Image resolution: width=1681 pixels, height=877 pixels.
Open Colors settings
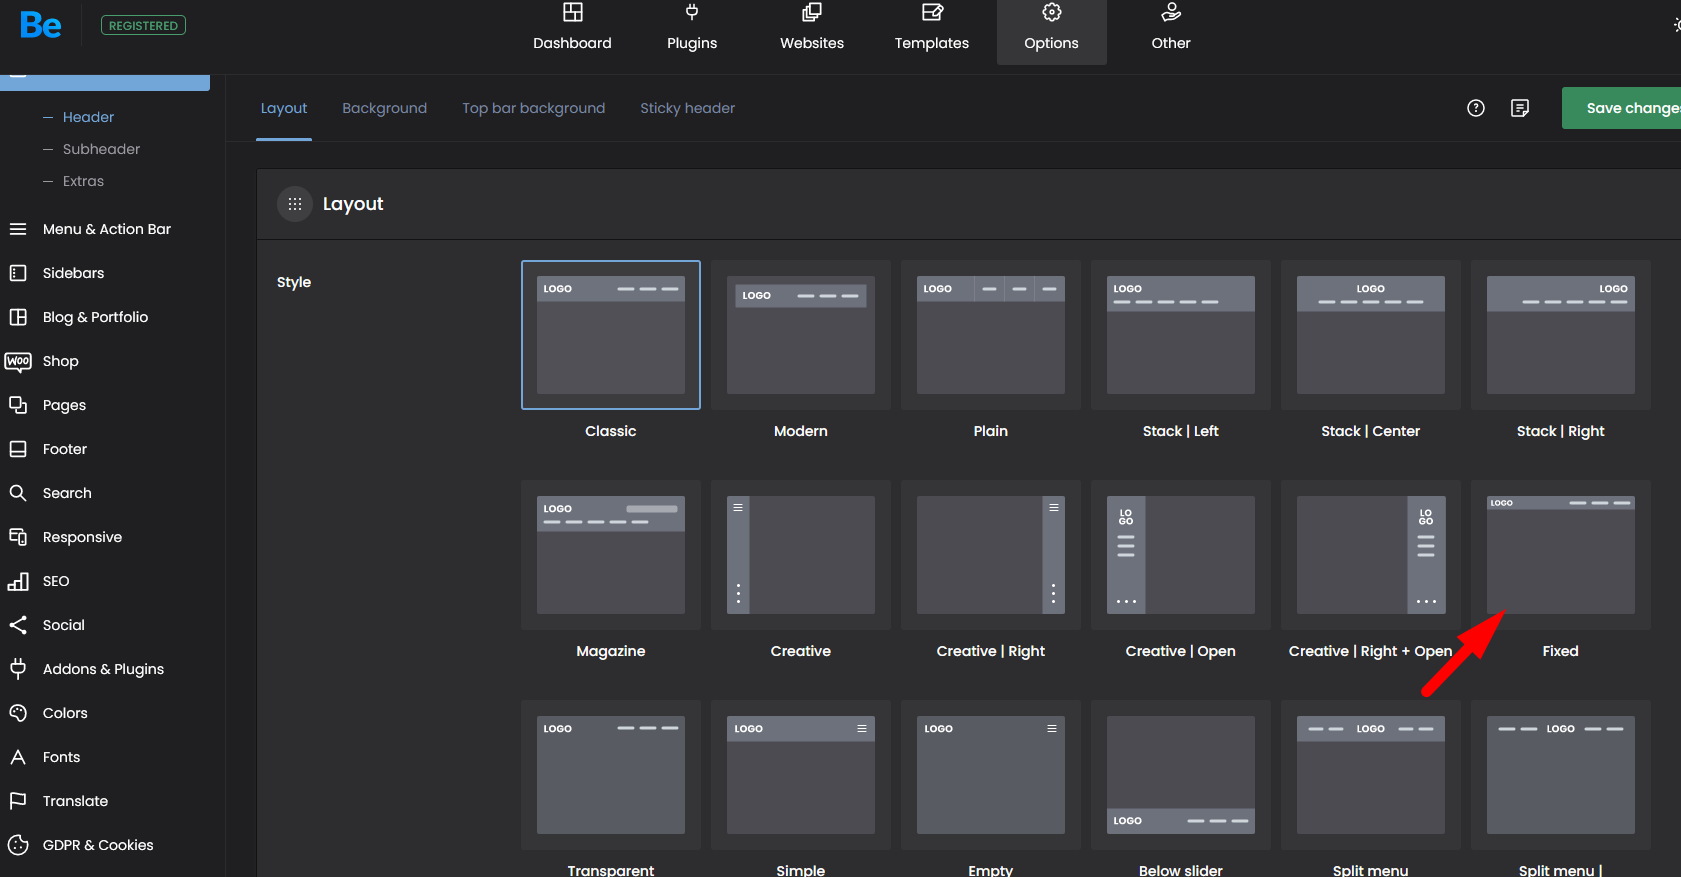(65, 713)
